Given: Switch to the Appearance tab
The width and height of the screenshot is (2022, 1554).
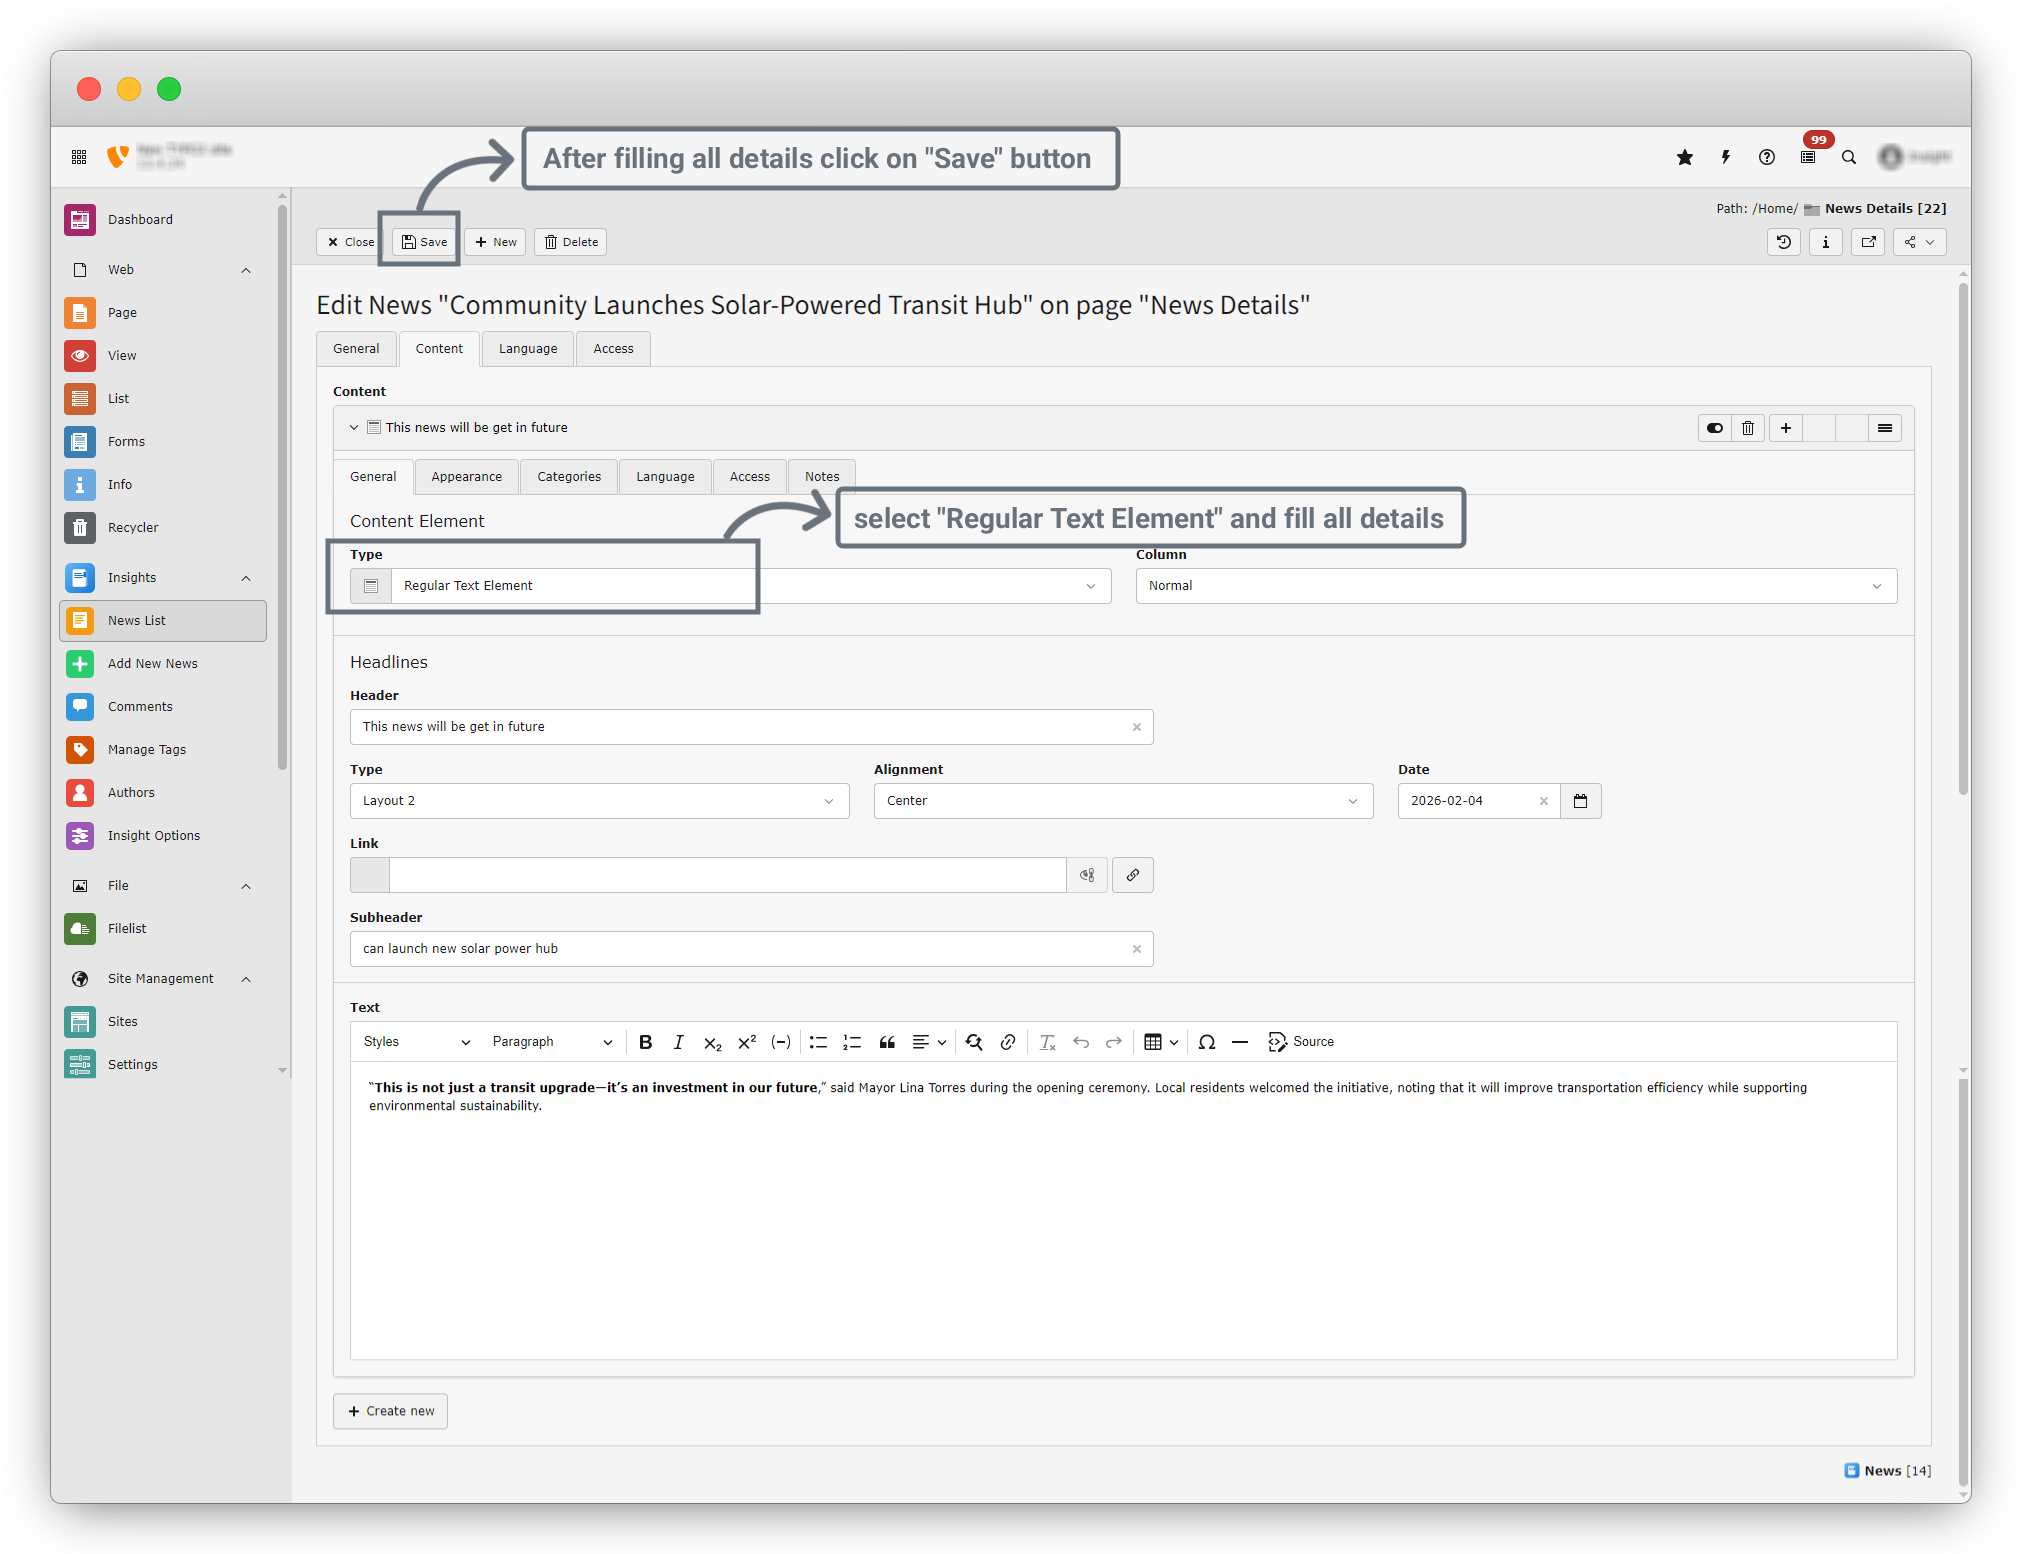Looking at the screenshot, I should click(466, 477).
